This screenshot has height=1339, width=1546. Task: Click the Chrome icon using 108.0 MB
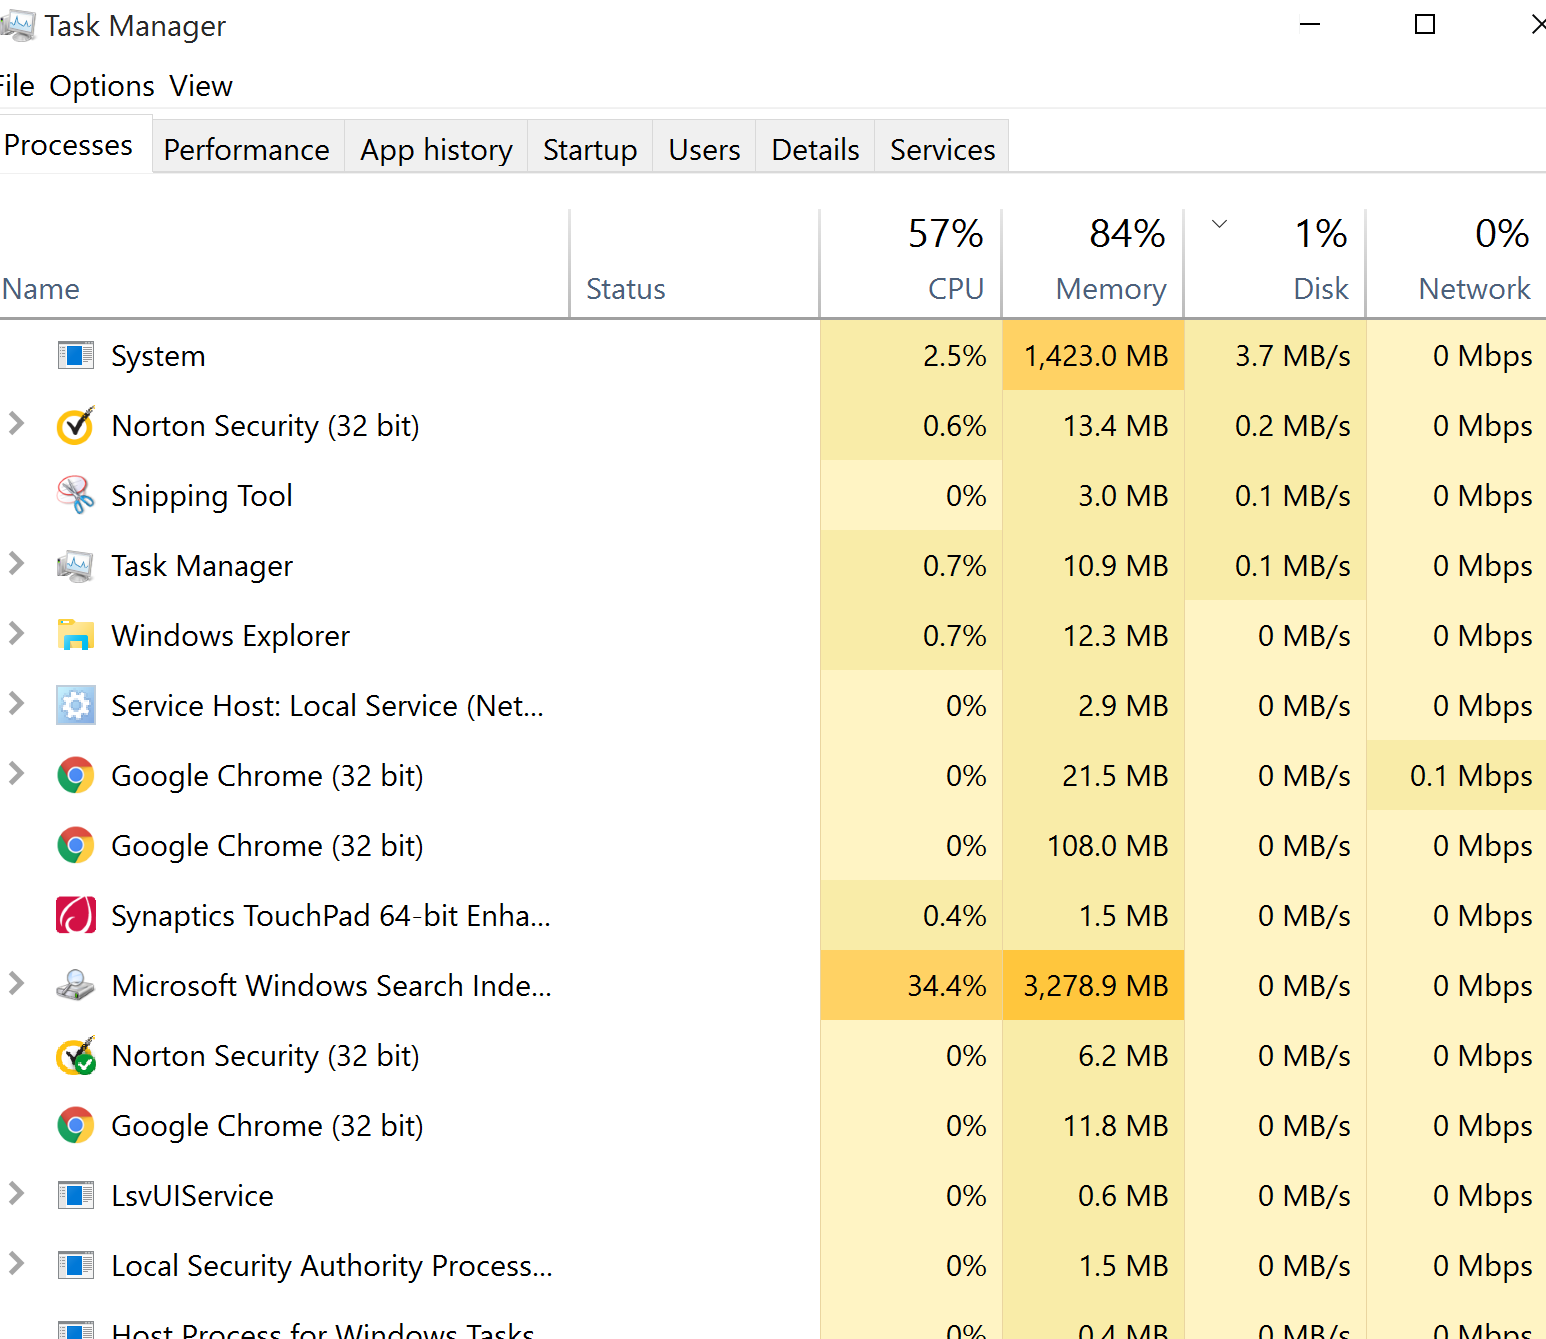click(x=76, y=845)
